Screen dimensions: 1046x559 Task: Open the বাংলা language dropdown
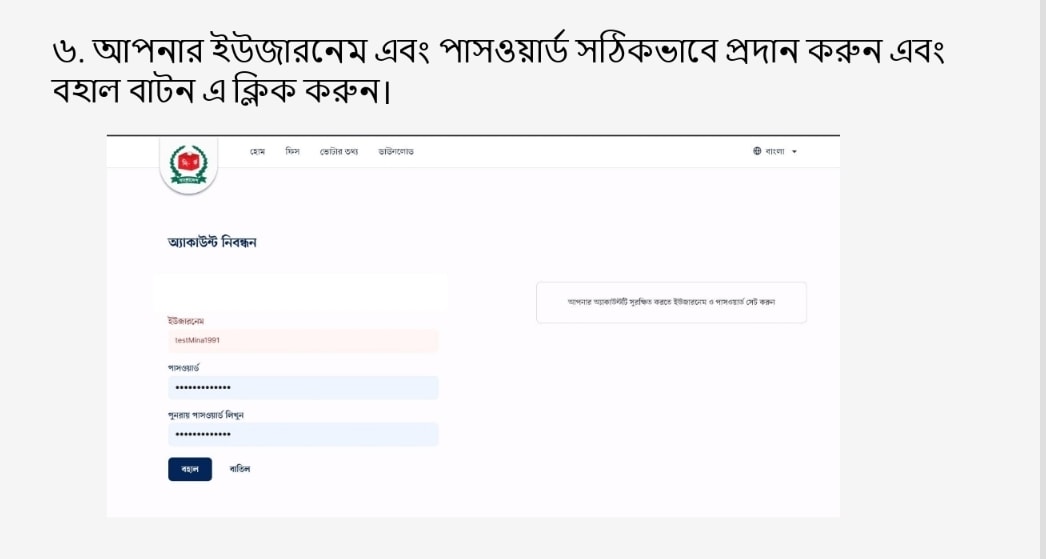pyautogui.click(x=775, y=152)
